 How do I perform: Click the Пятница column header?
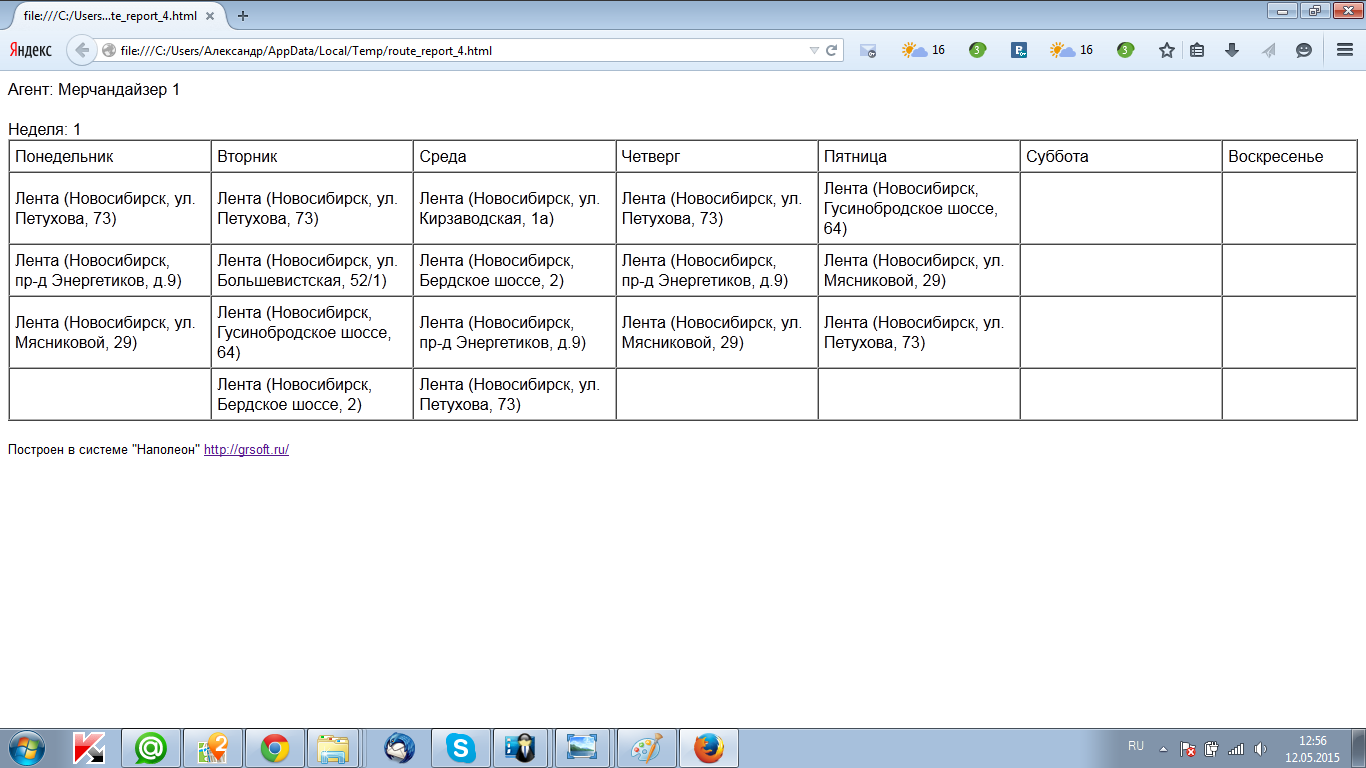coord(918,157)
